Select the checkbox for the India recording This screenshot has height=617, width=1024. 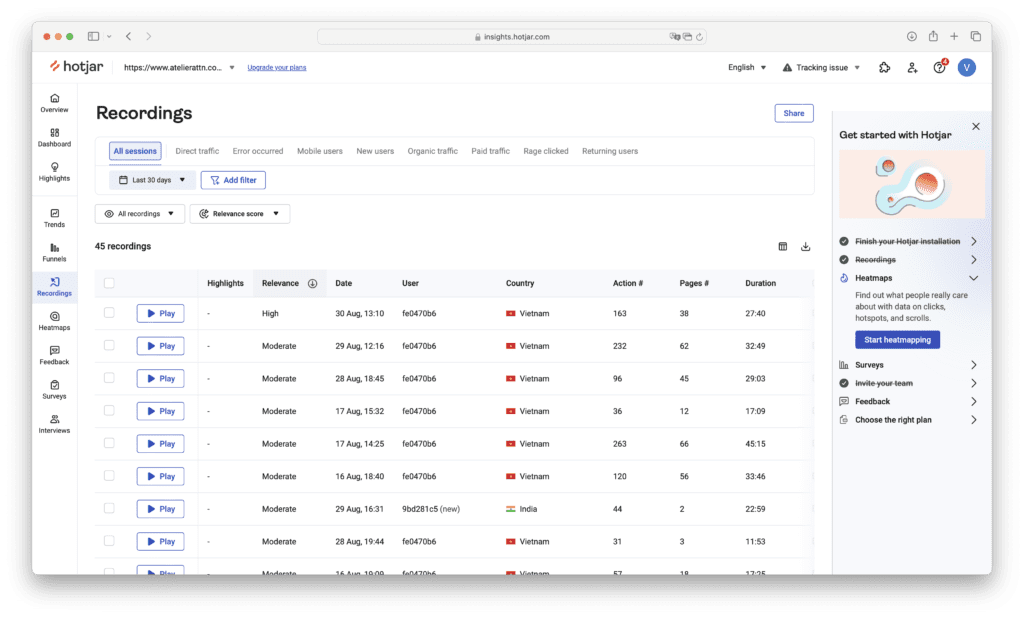point(109,509)
